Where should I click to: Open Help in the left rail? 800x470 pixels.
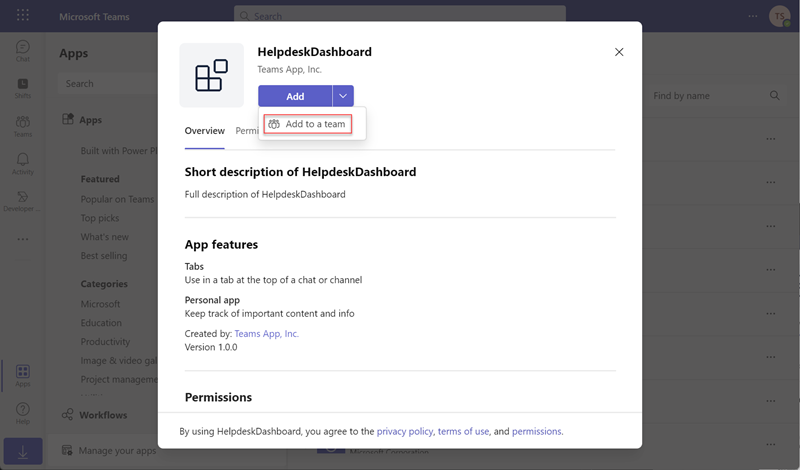point(22,413)
